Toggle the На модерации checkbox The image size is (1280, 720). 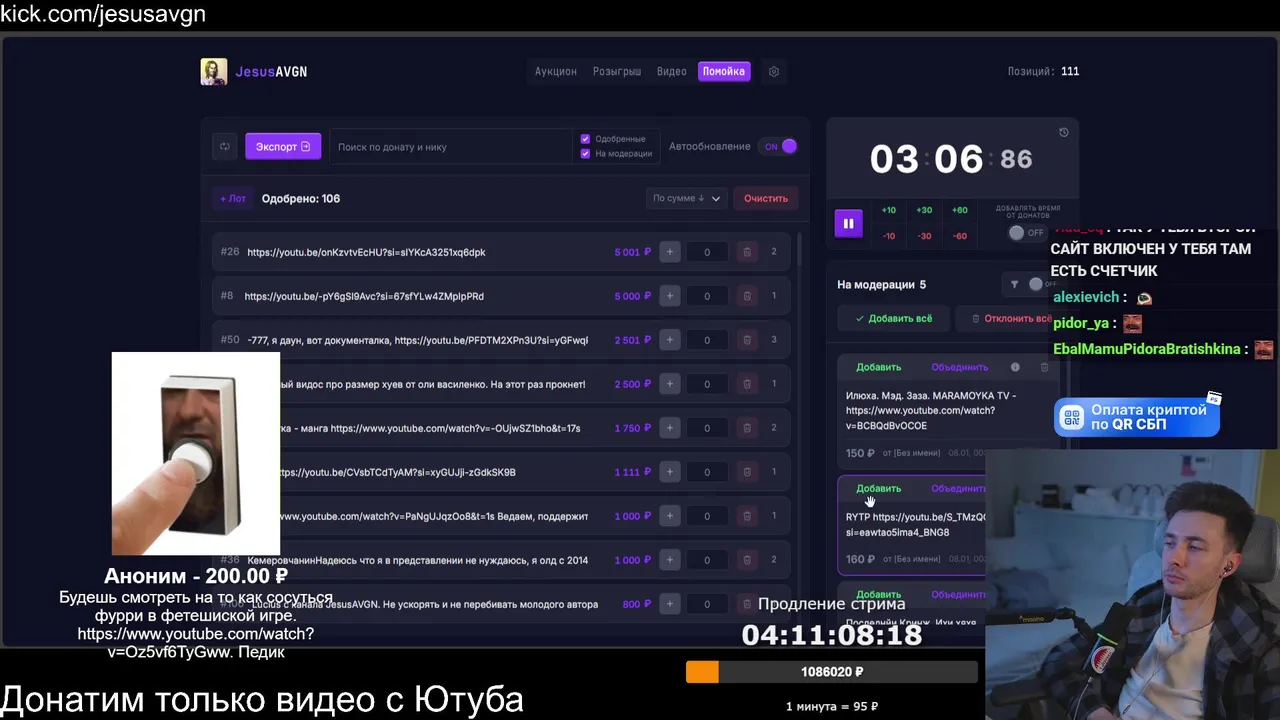click(585, 153)
